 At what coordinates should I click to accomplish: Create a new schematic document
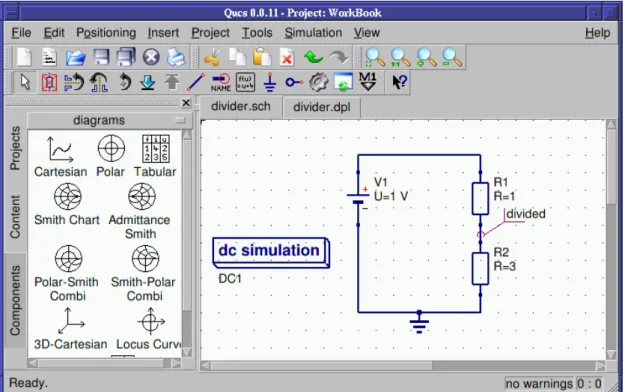[24, 57]
